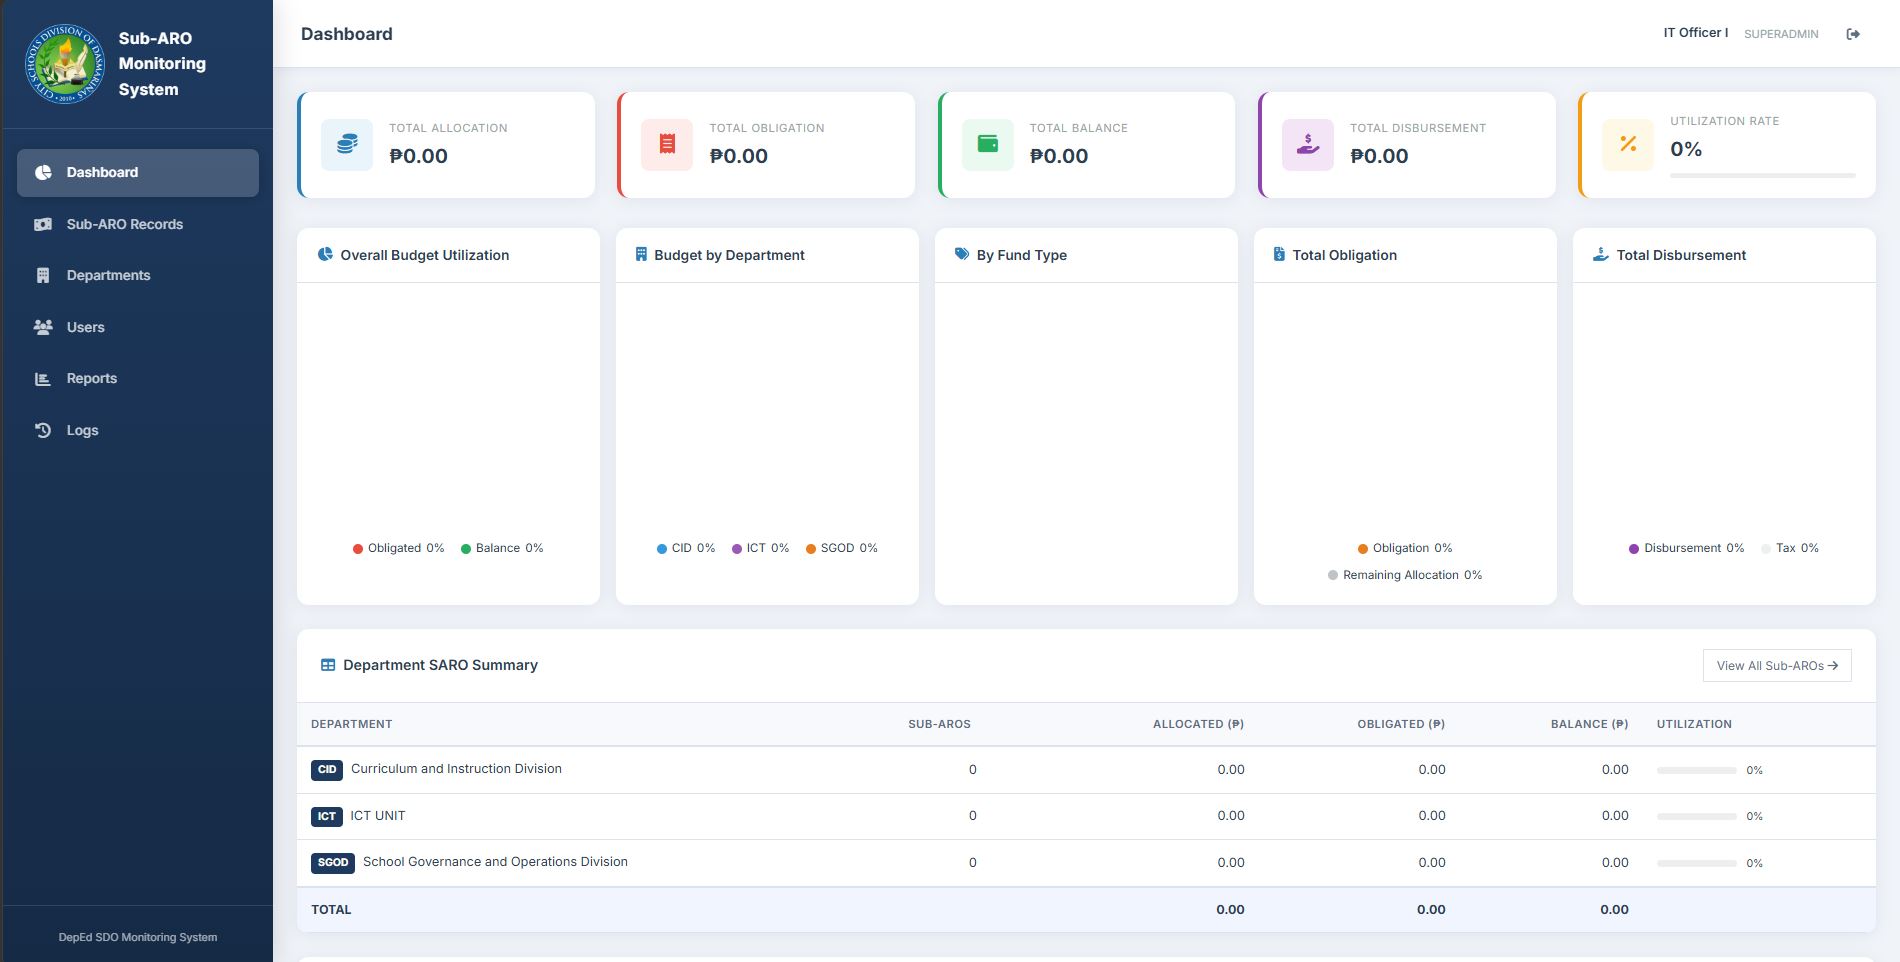Toggle the Remaining Allocation legend item
The width and height of the screenshot is (1900, 962).
1405,575
